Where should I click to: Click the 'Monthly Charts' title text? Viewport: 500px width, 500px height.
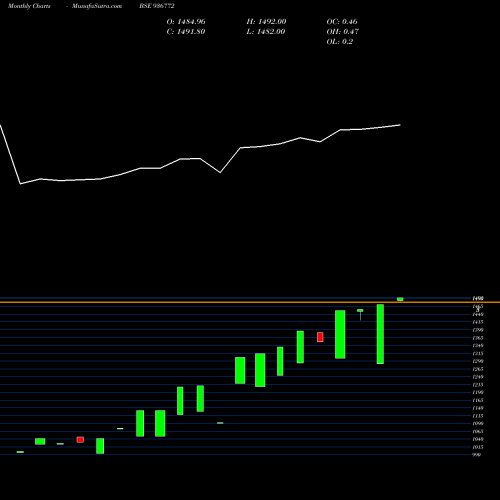coord(29,6)
